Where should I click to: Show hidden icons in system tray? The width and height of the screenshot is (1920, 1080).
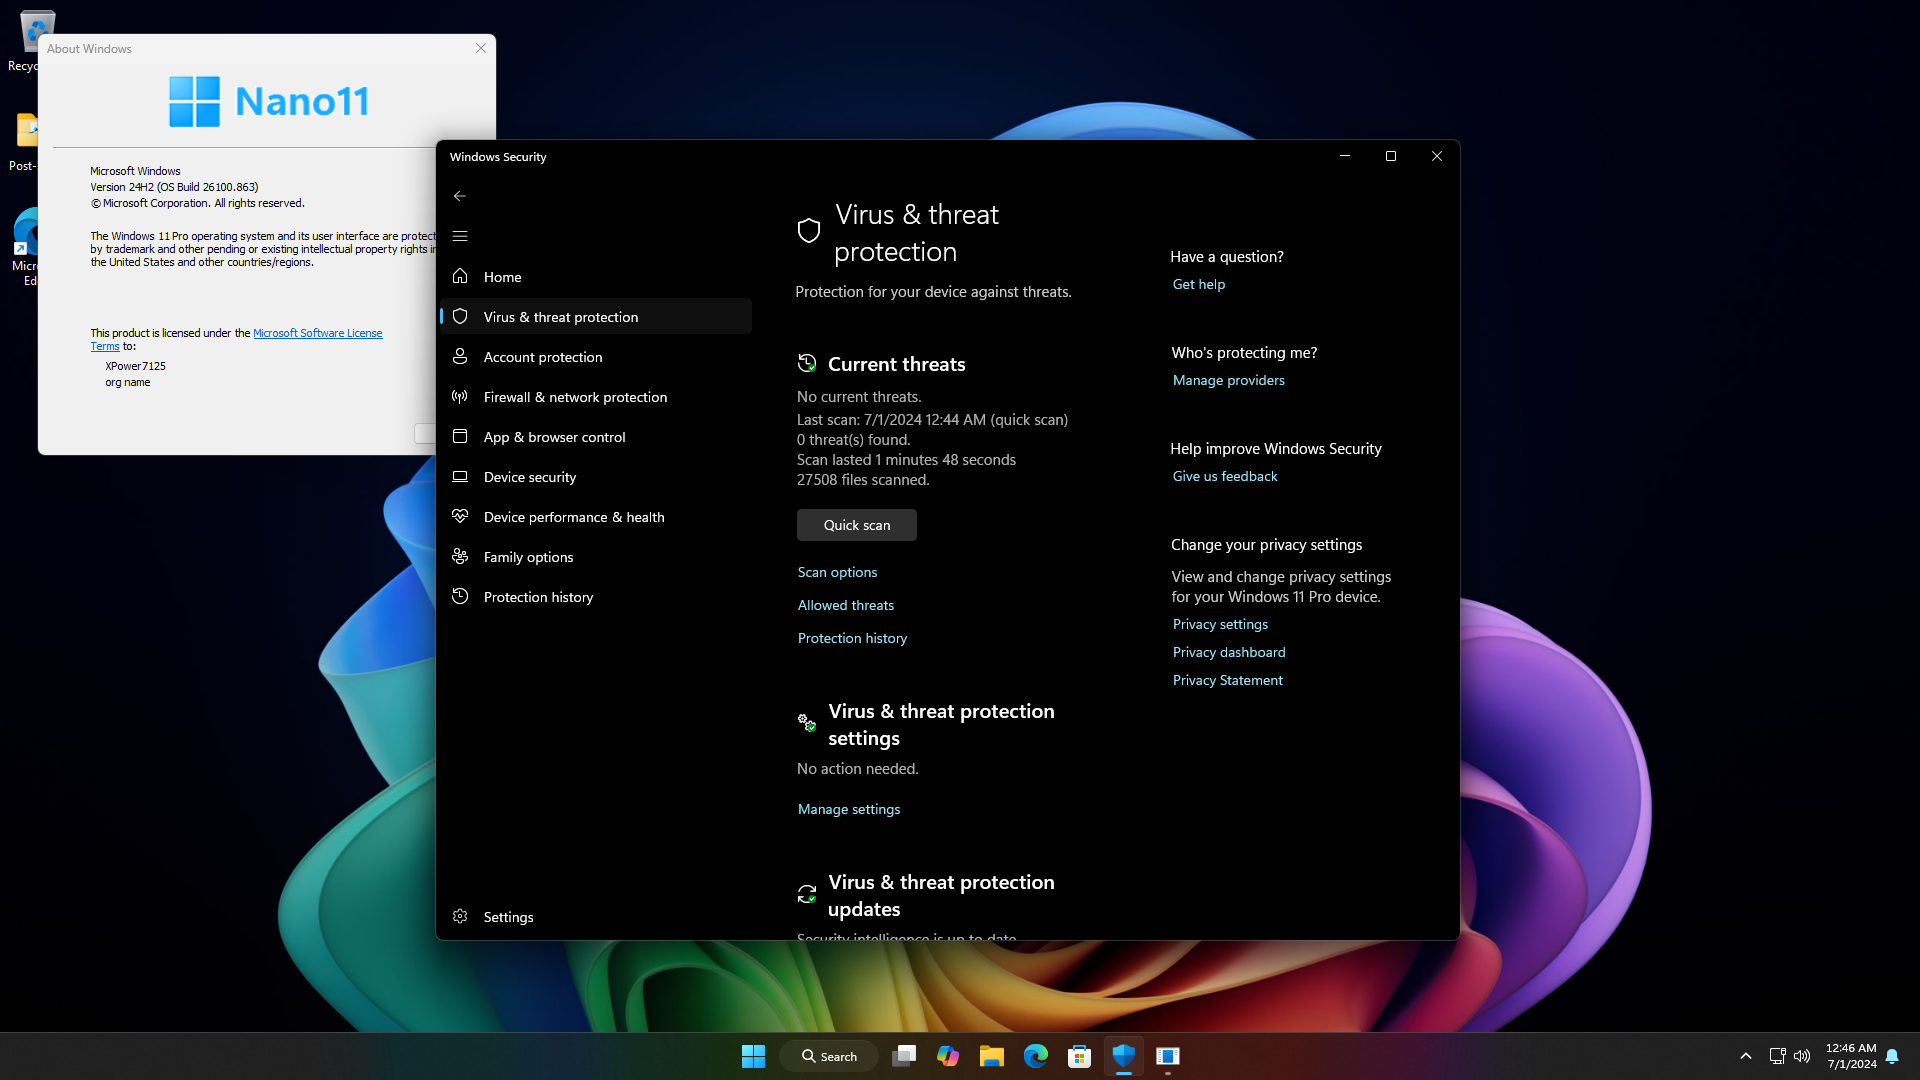tap(1745, 1056)
